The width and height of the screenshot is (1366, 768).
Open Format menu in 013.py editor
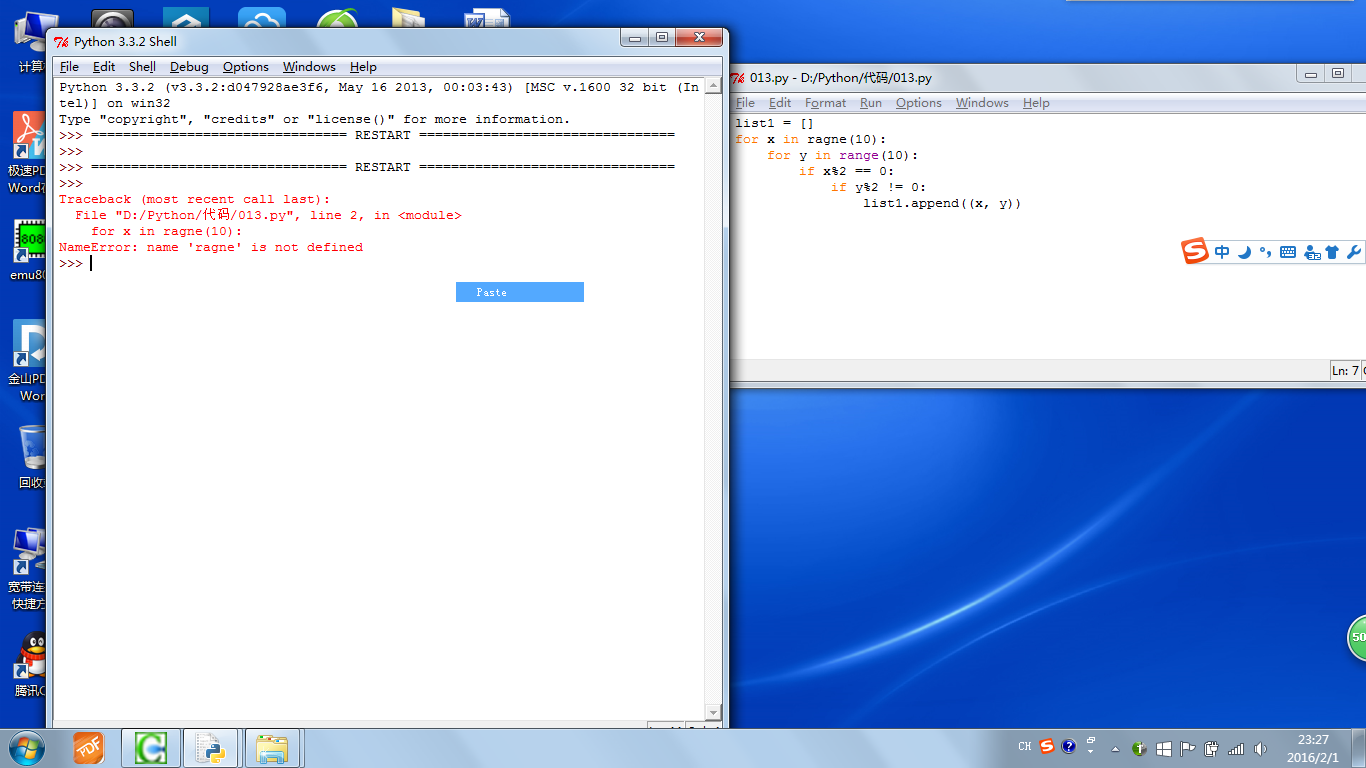[x=825, y=103]
